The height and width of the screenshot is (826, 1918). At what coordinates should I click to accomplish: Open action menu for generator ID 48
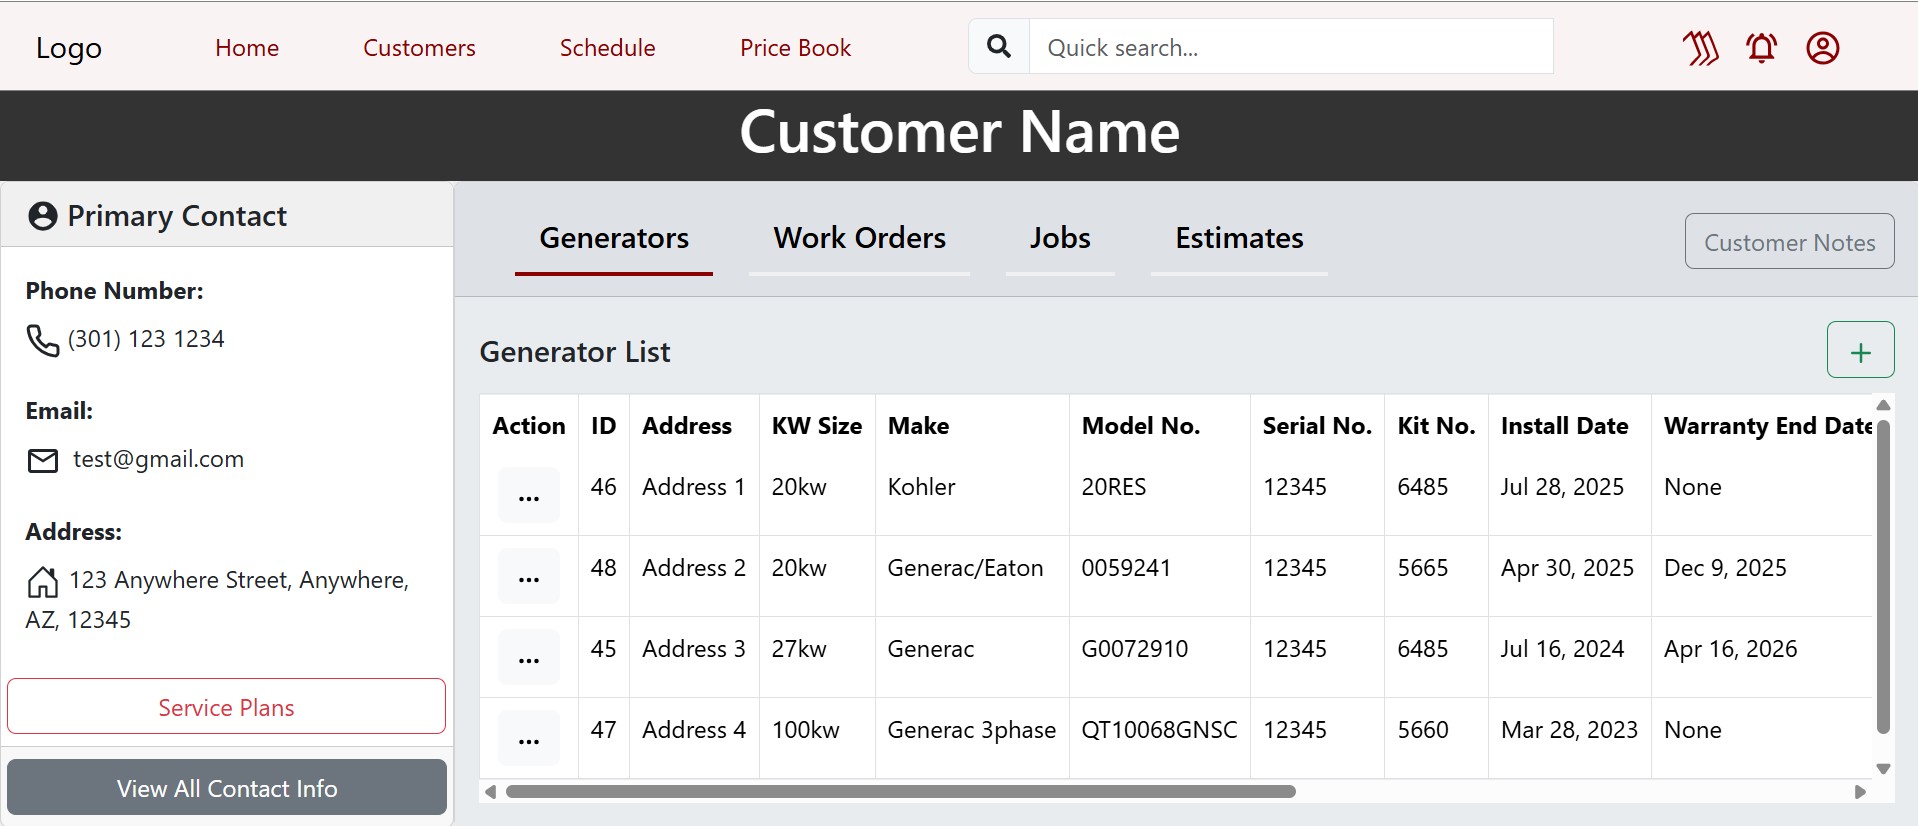click(529, 576)
